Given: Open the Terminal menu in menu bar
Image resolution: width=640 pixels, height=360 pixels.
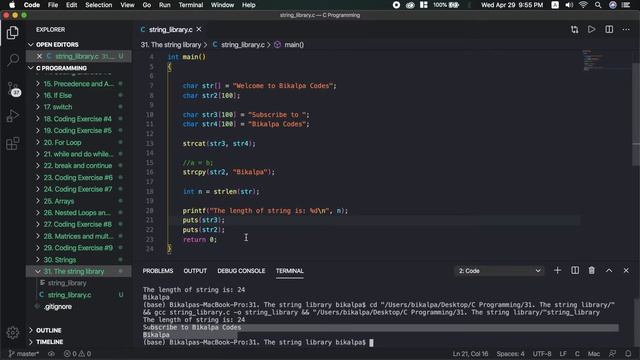Looking at the screenshot, I should [191, 5].
